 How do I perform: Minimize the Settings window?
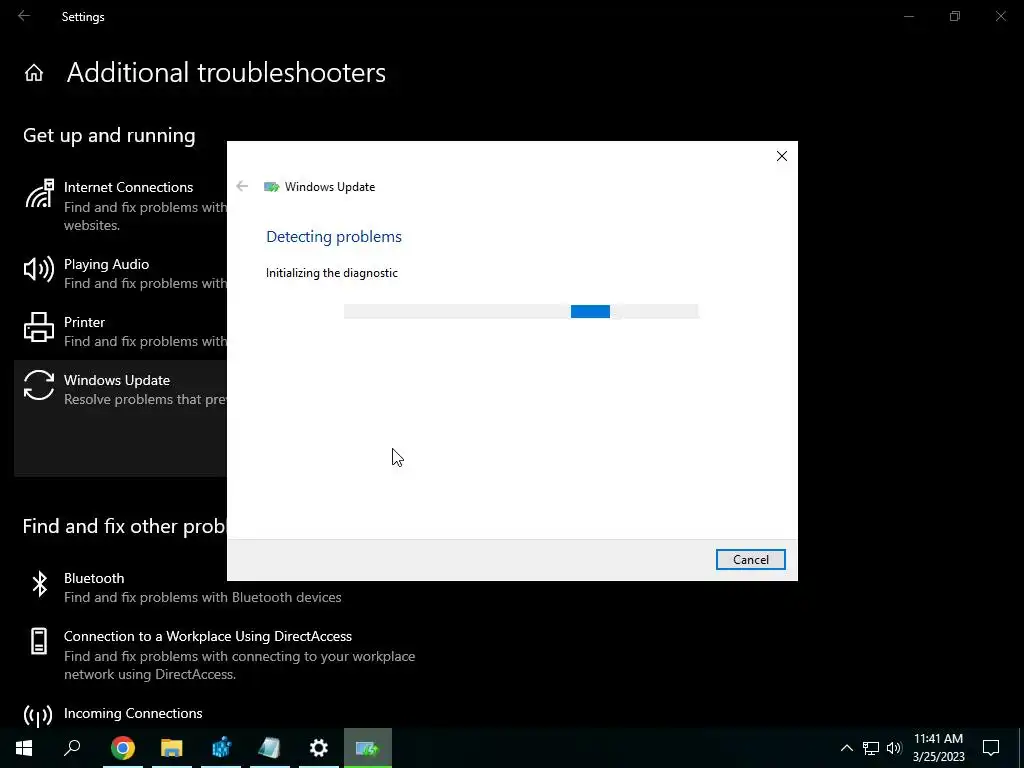click(x=909, y=16)
